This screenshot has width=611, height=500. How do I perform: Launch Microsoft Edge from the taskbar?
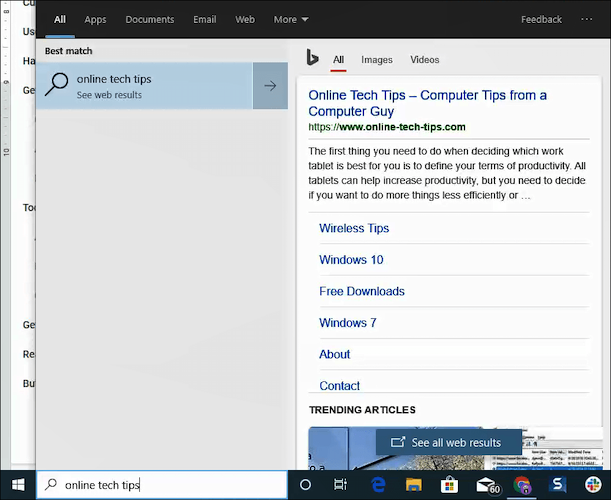click(379, 485)
